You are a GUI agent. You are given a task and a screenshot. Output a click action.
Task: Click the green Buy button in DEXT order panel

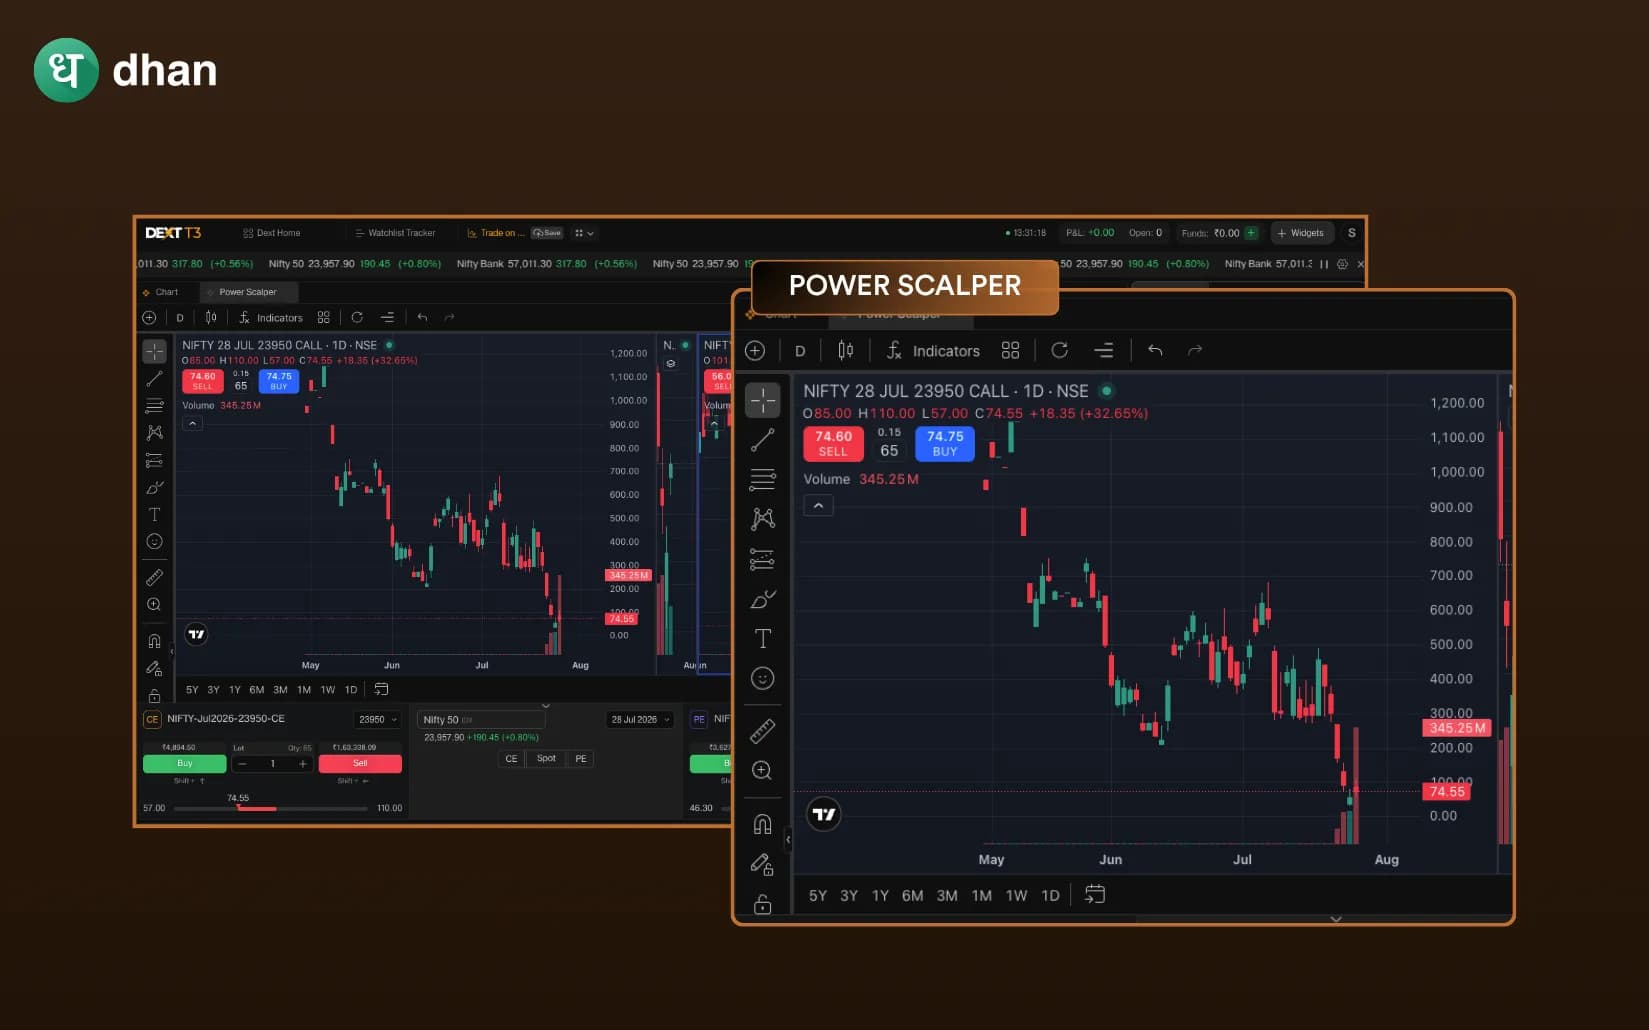click(x=185, y=764)
